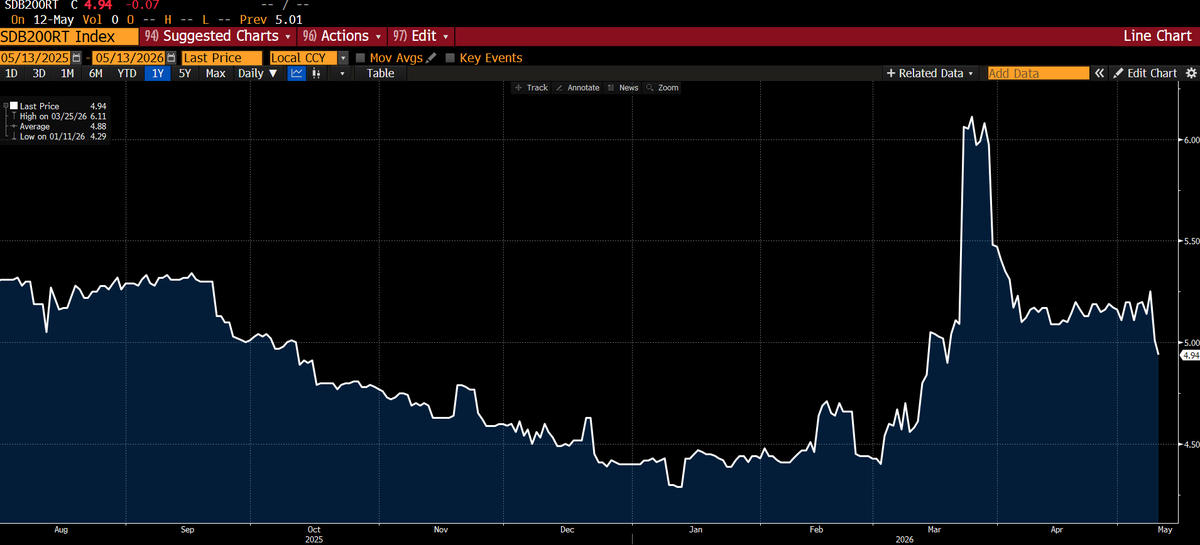Click the Edit Chart button
The image size is (1200, 545).
(1145, 73)
